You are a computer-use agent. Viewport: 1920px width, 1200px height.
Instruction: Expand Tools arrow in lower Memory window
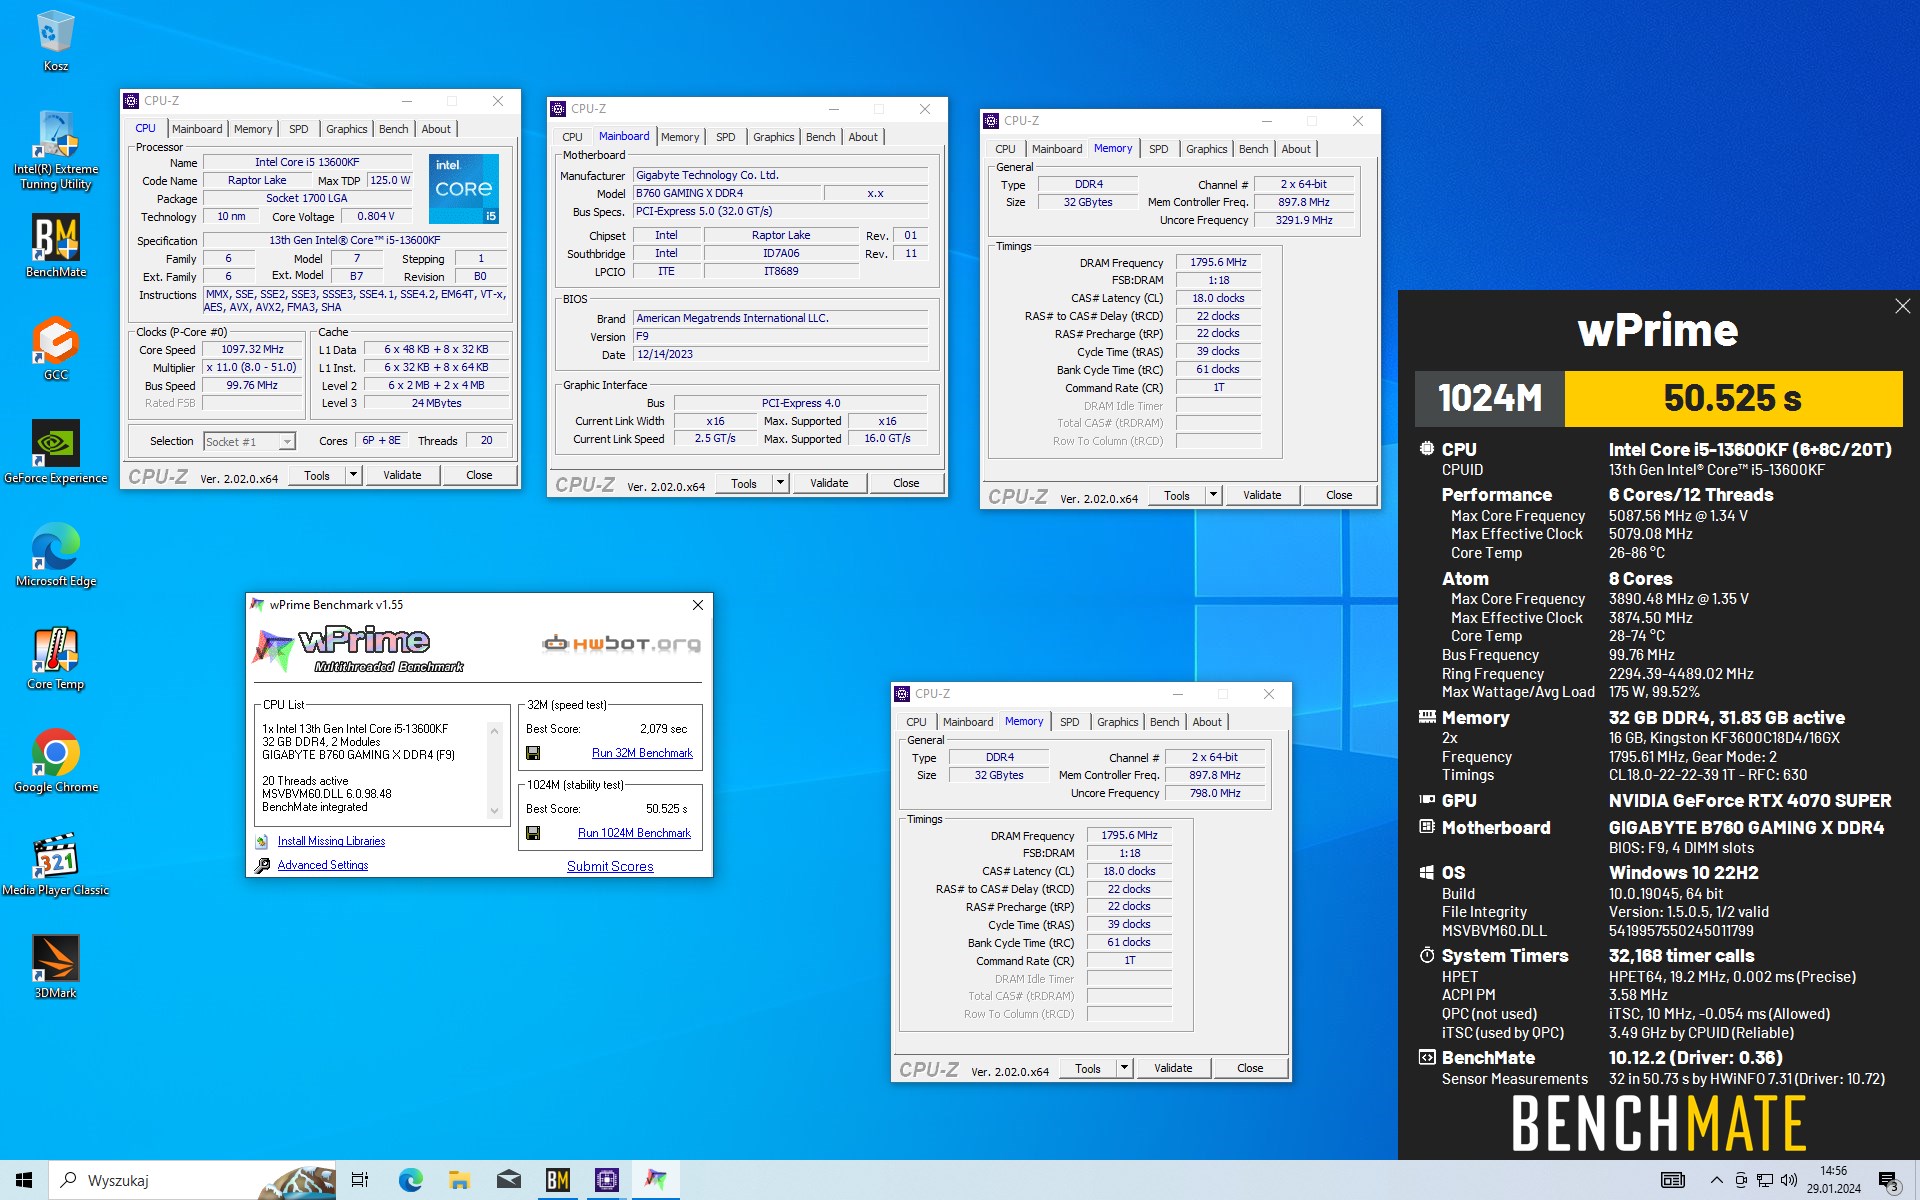(1124, 1068)
